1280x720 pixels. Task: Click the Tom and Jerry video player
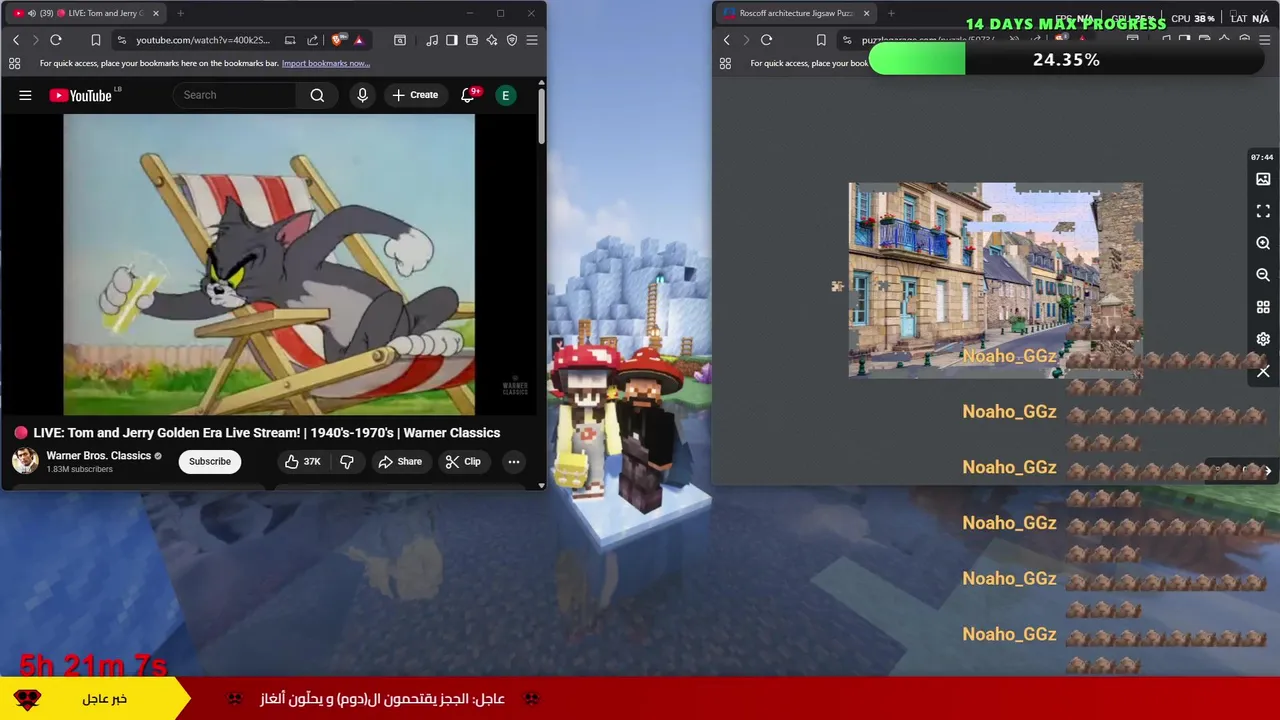coord(269,264)
